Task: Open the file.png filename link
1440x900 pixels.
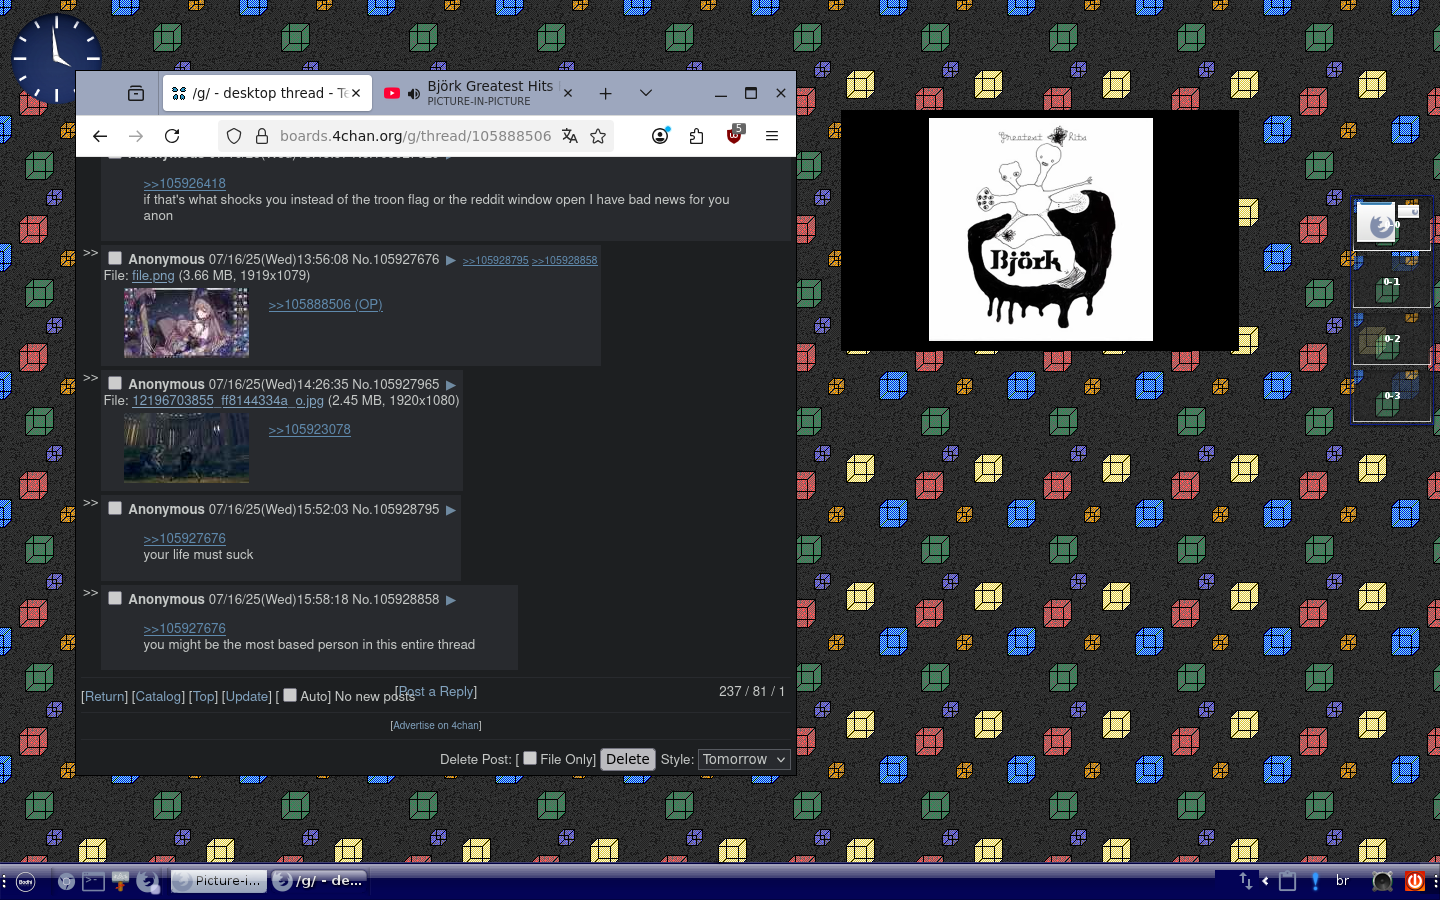Action: pos(153,275)
